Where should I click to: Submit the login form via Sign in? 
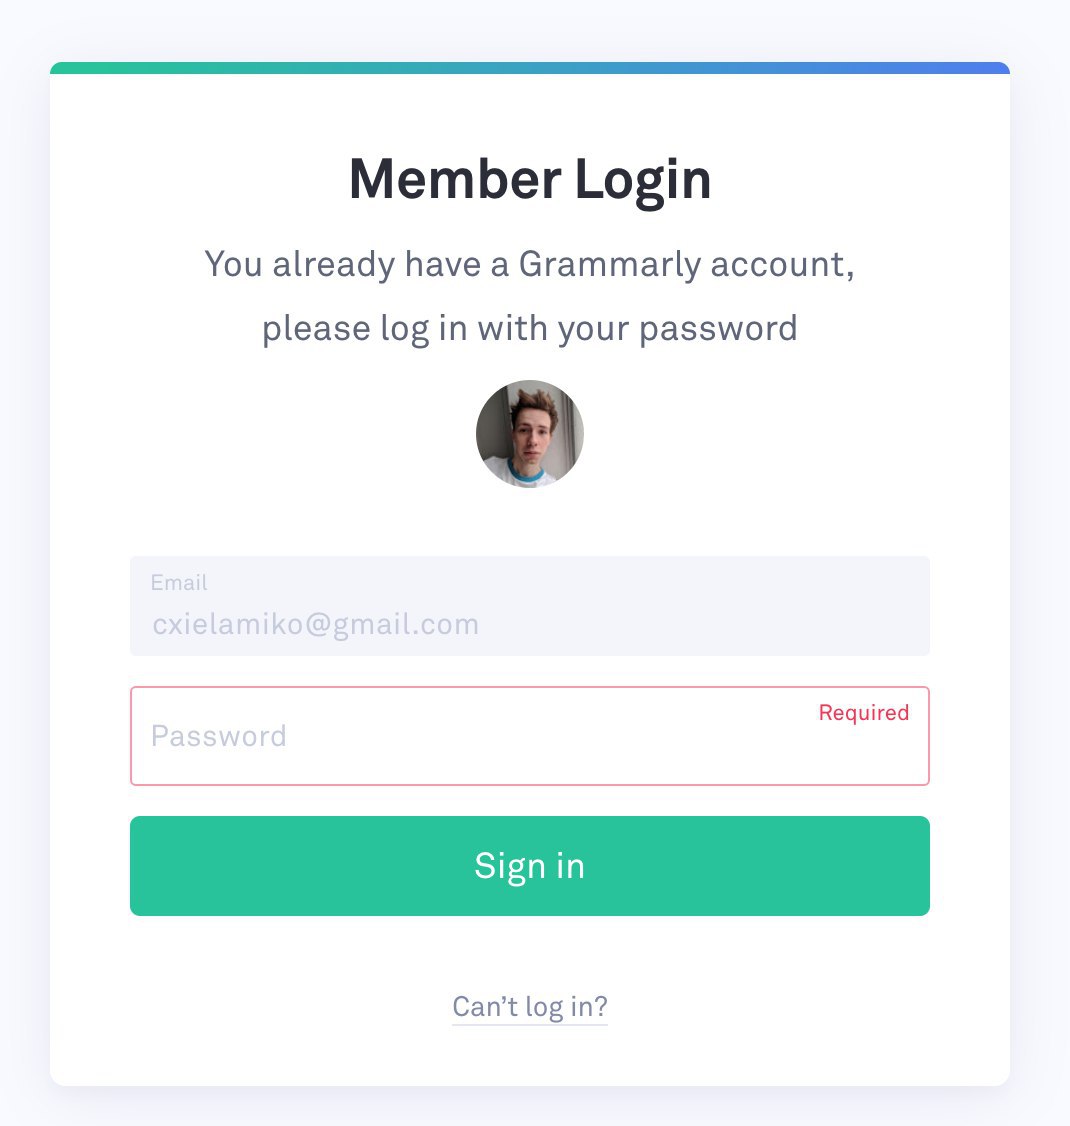(x=530, y=866)
